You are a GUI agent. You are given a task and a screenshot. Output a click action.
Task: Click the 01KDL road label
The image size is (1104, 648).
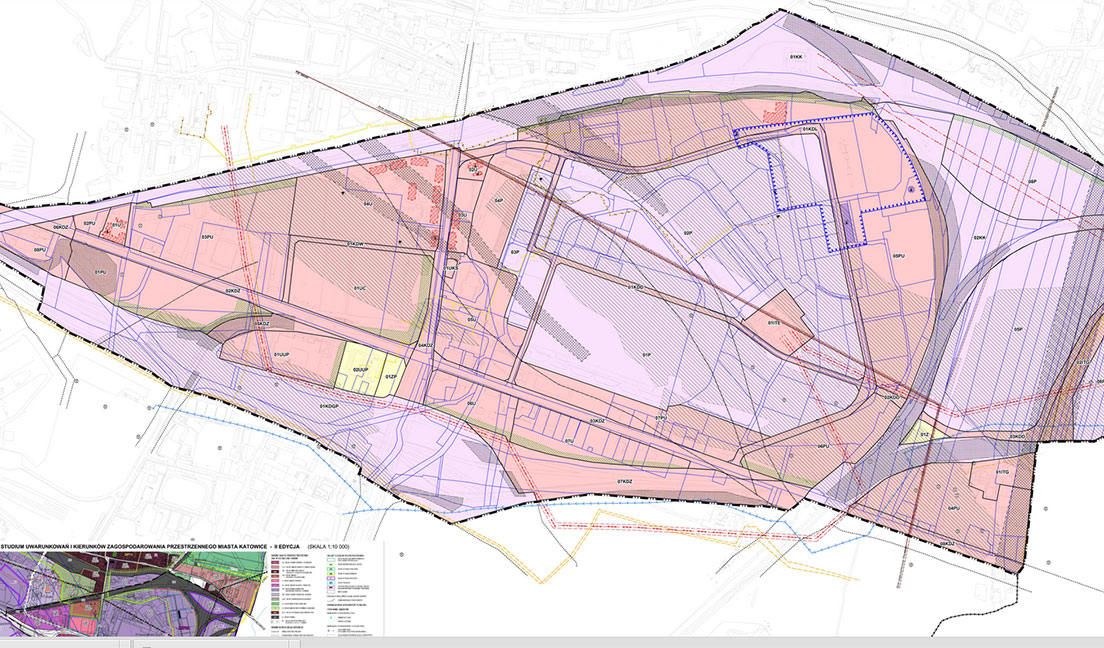809,130
